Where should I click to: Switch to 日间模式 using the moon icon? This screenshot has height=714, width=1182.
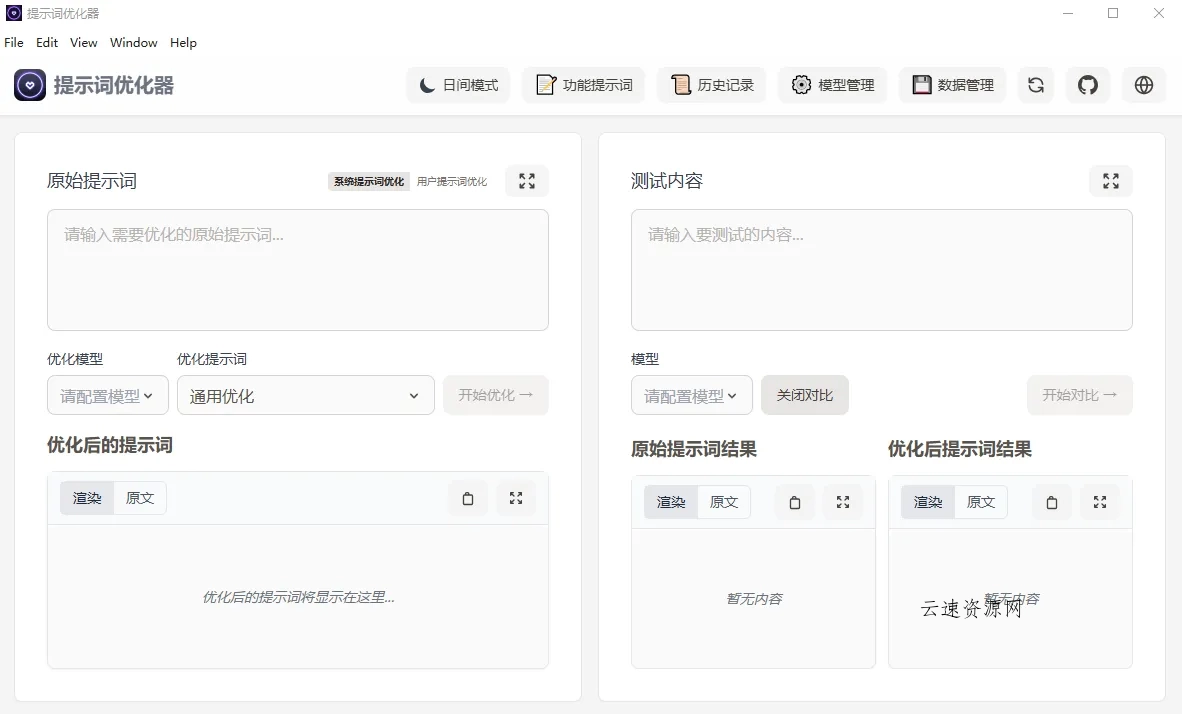click(x=457, y=85)
